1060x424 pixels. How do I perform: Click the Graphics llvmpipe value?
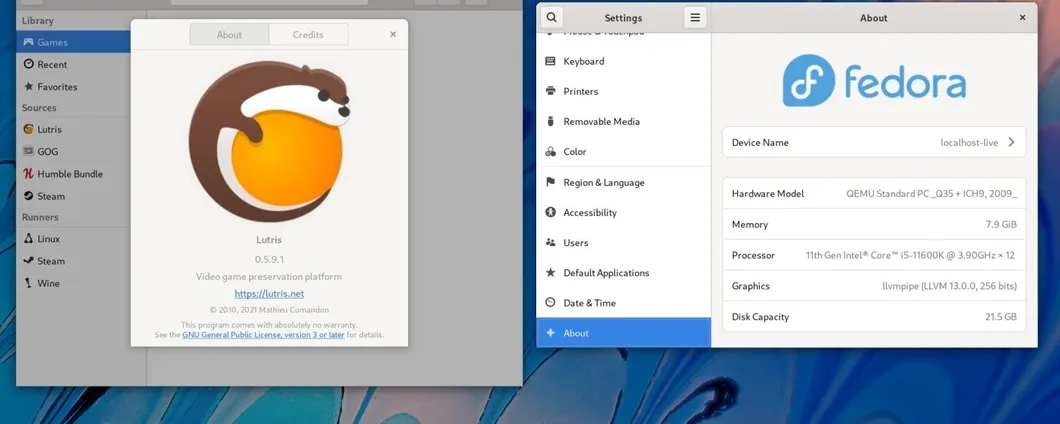pyautogui.click(x=950, y=286)
